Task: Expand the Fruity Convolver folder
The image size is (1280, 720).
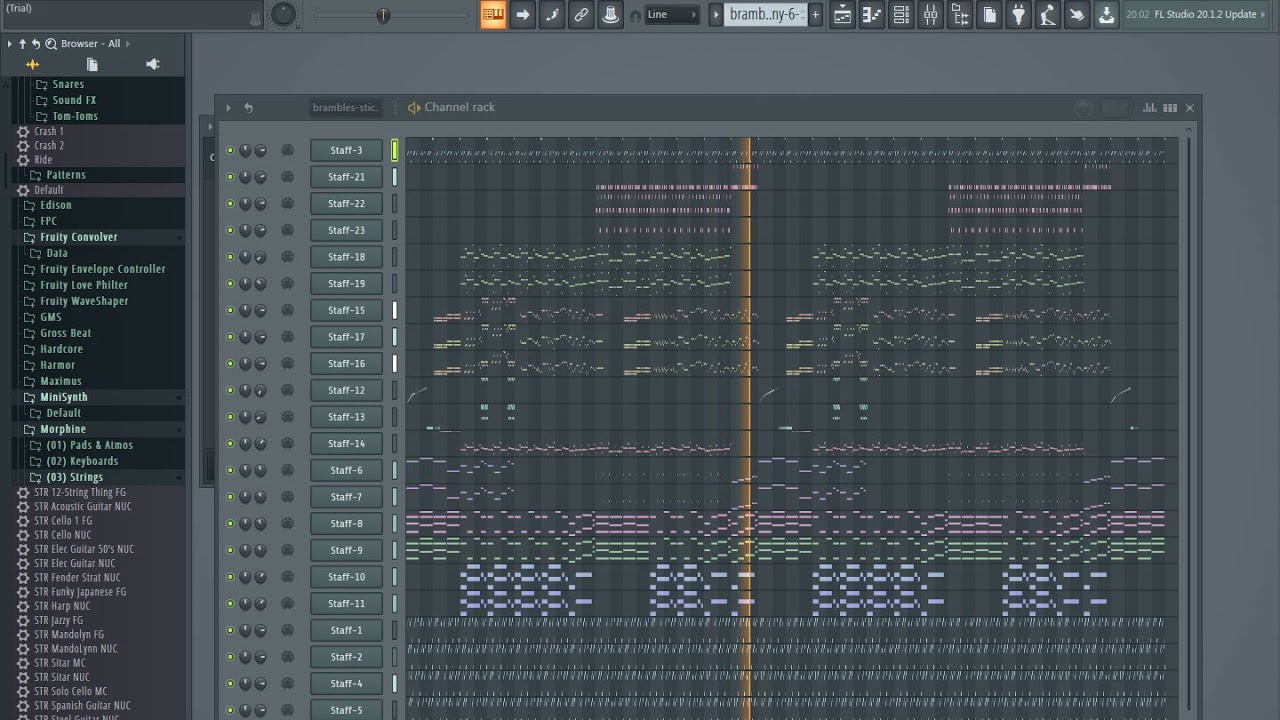Action: 78,237
